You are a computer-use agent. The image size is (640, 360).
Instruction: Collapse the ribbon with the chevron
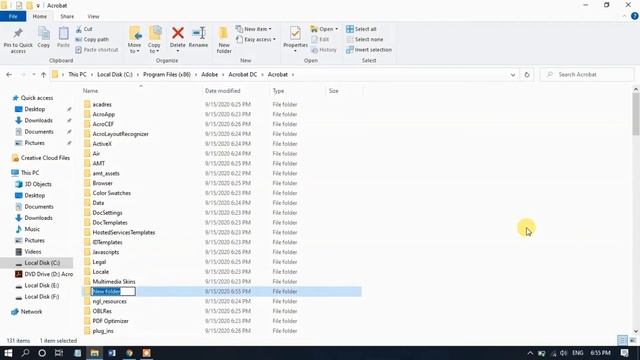point(624,16)
